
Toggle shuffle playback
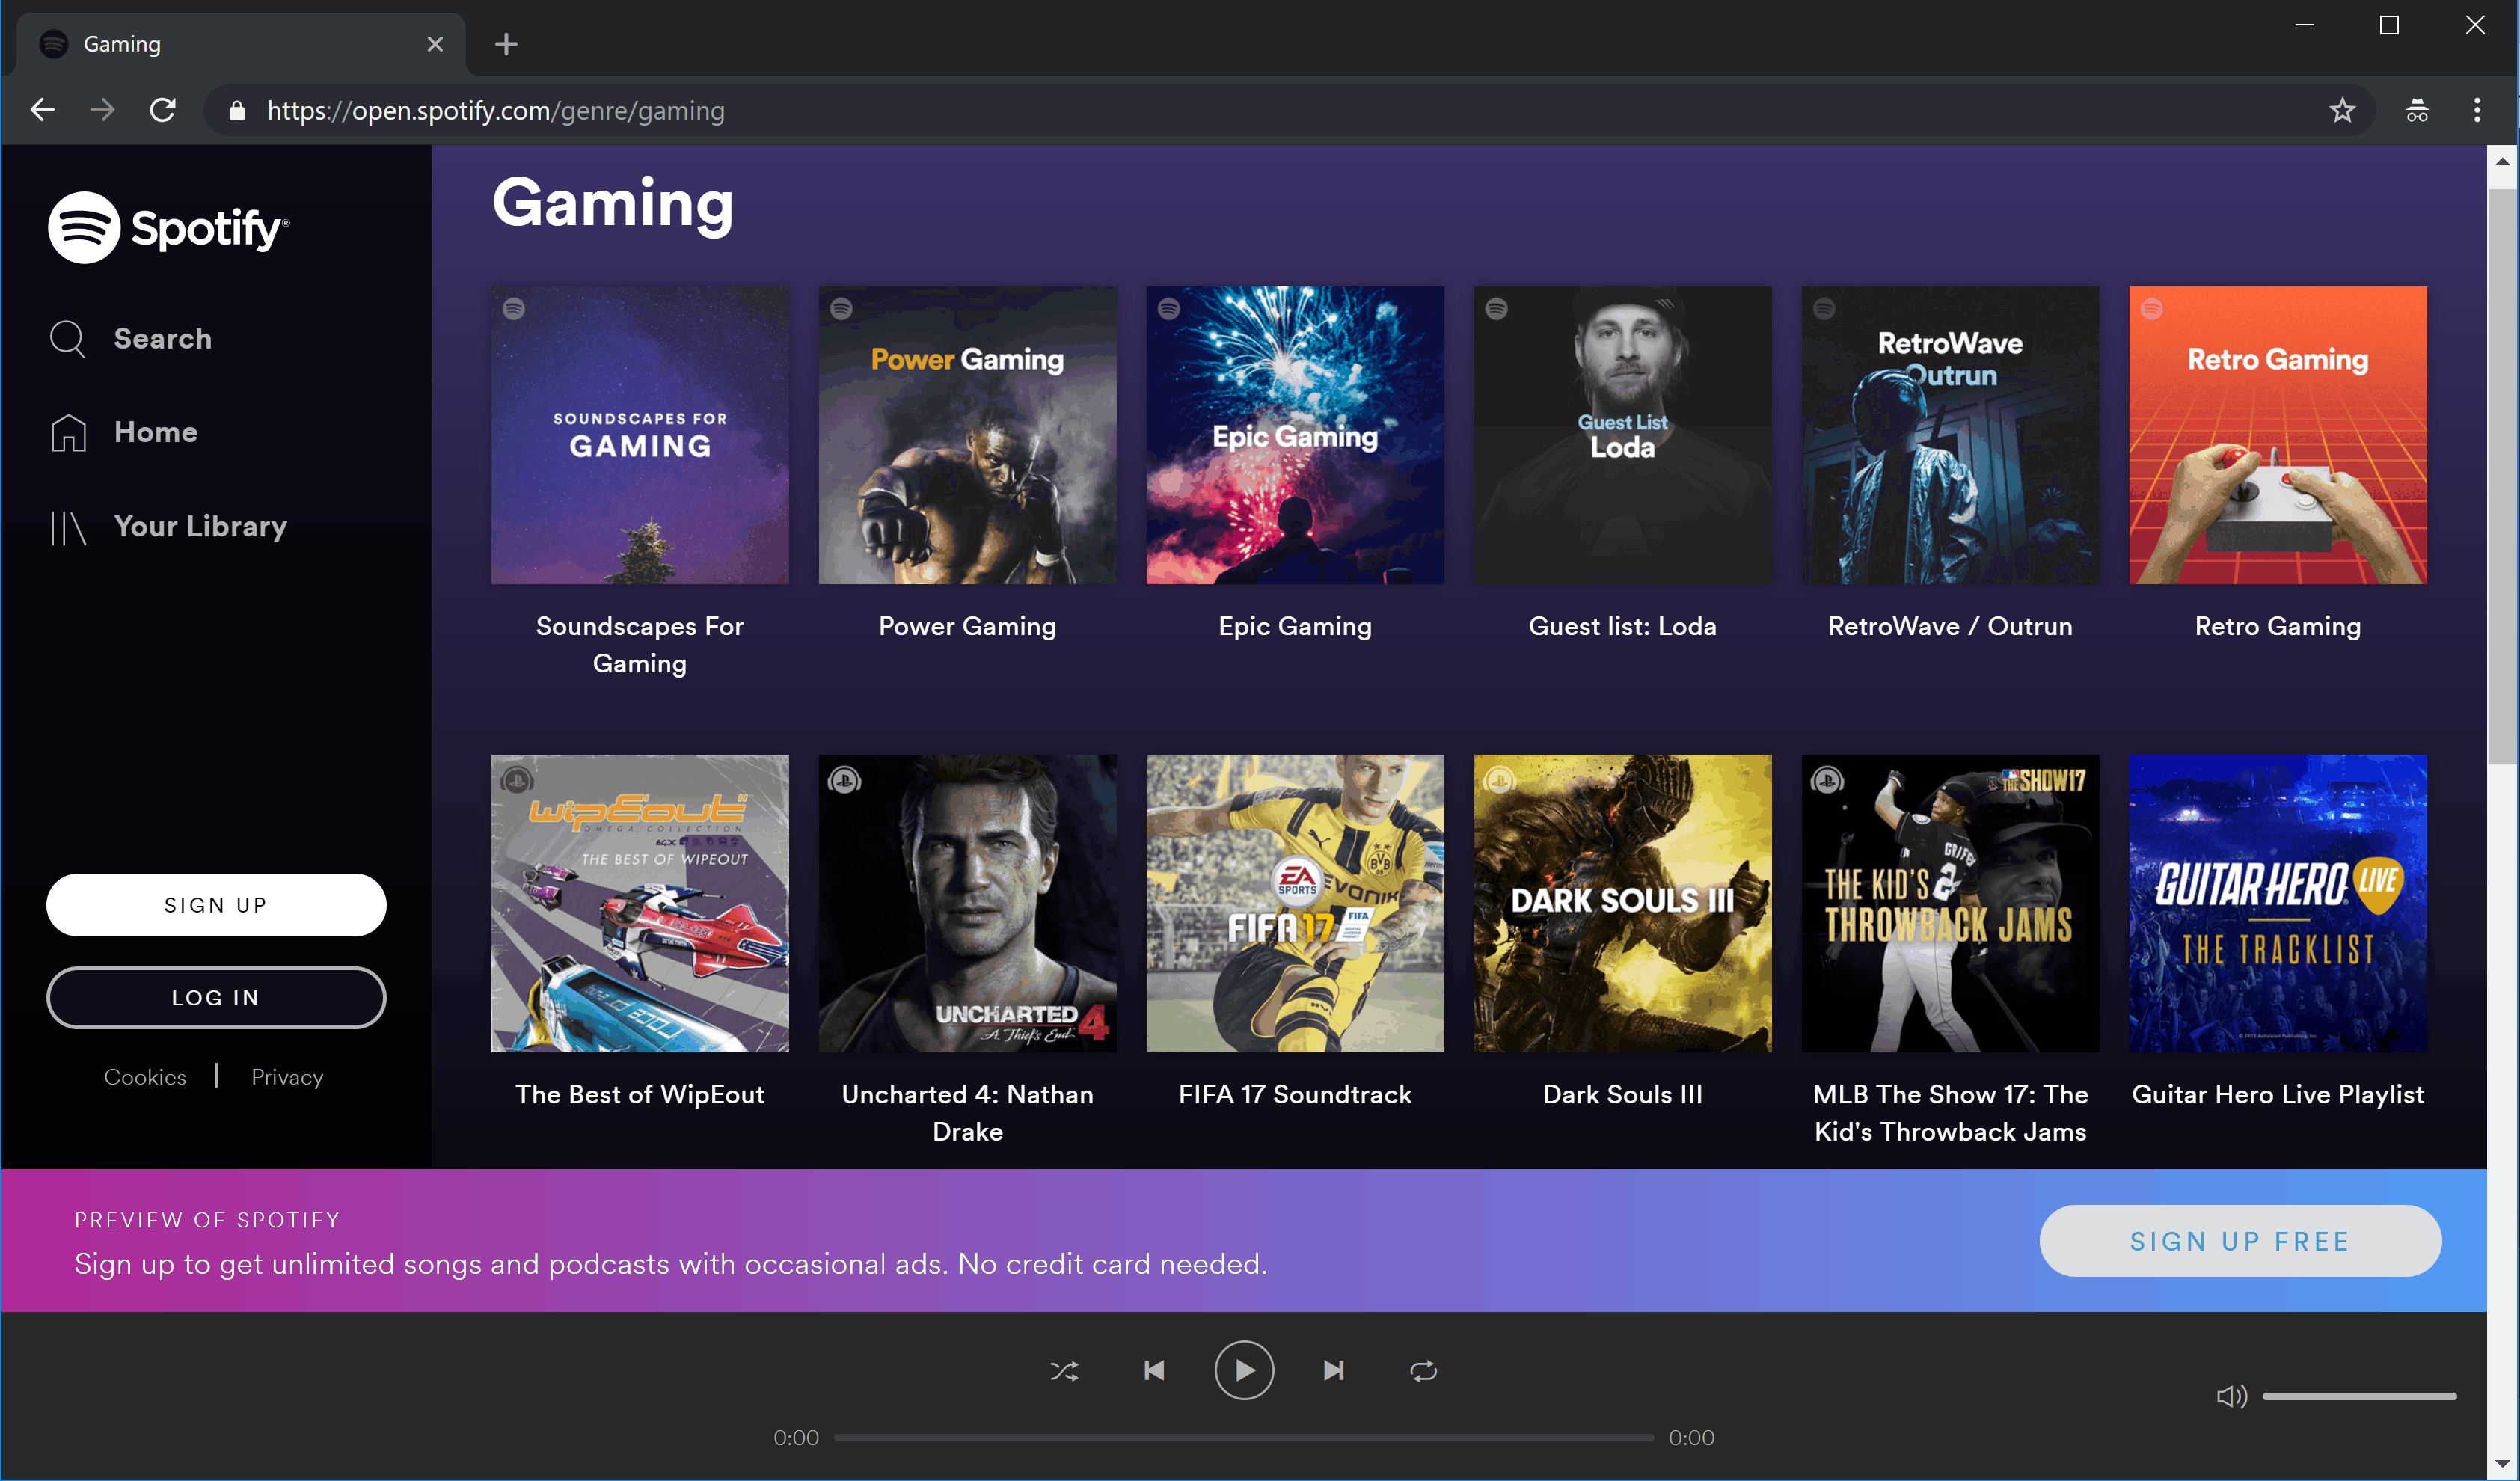pos(1064,1371)
